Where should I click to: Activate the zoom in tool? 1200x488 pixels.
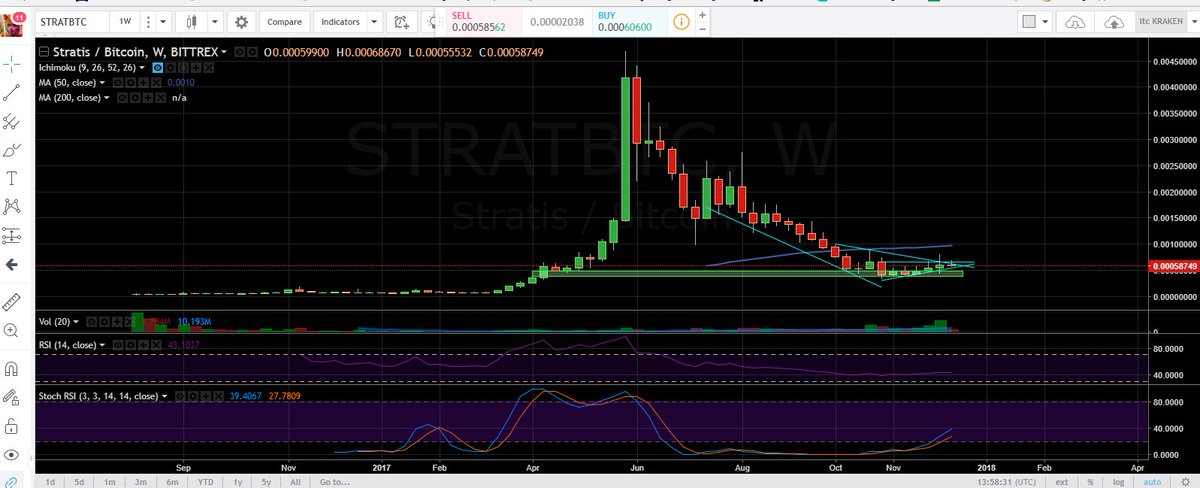coord(12,329)
